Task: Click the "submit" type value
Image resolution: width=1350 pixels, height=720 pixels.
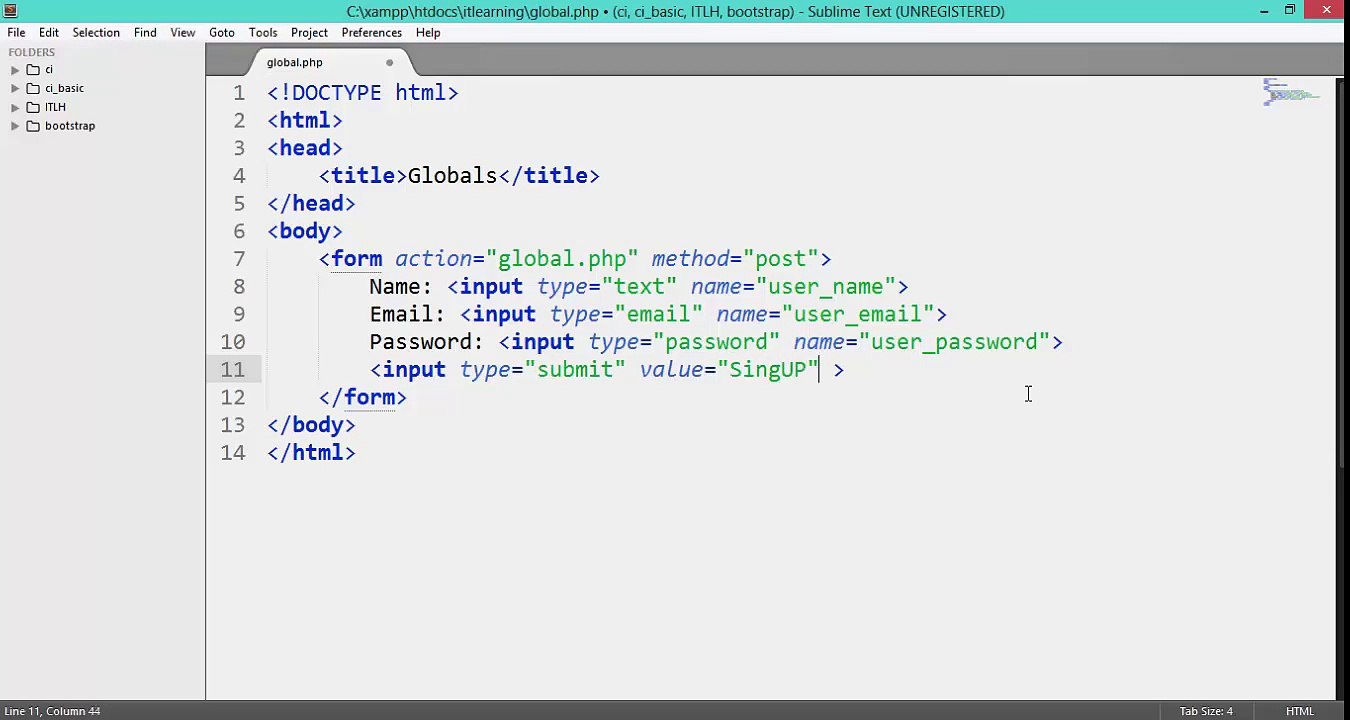Action: [x=575, y=370]
